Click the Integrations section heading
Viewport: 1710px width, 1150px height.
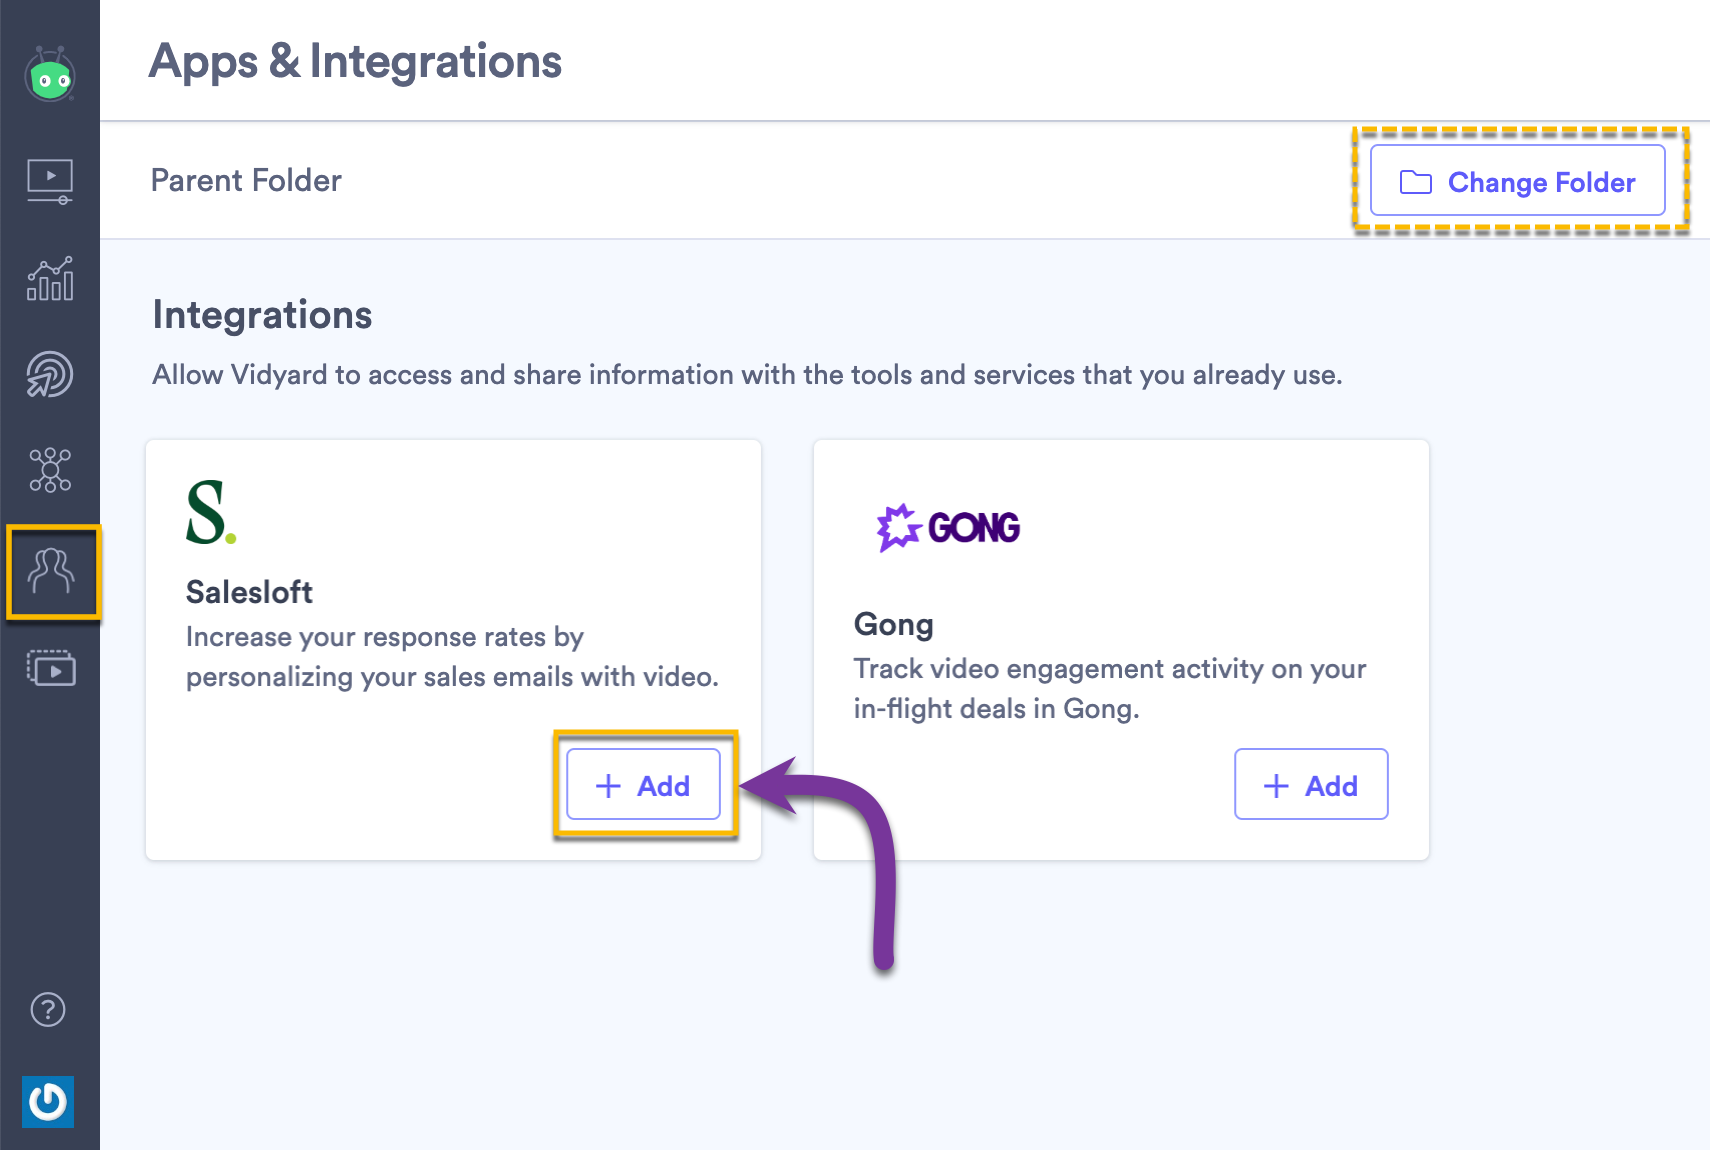(x=262, y=315)
